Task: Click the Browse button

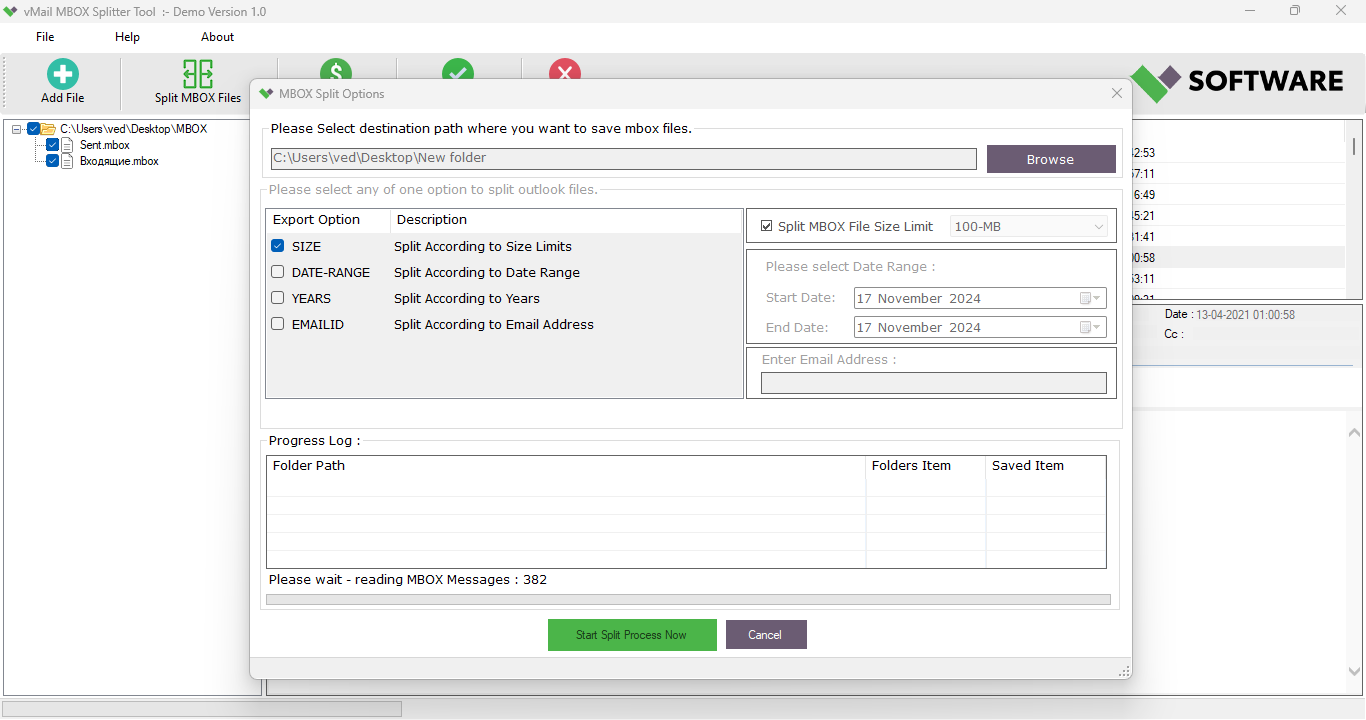Action: click(x=1051, y=159)
